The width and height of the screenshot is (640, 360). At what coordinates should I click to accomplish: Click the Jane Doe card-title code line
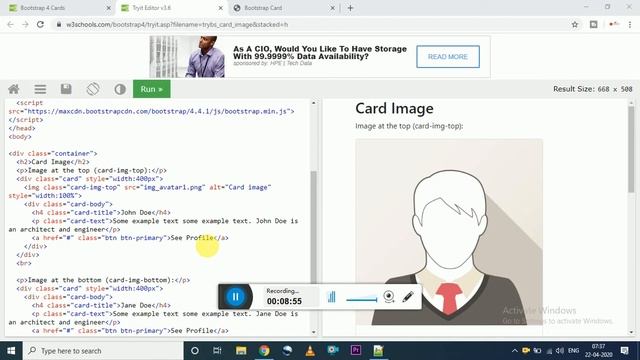click(101, 305)
